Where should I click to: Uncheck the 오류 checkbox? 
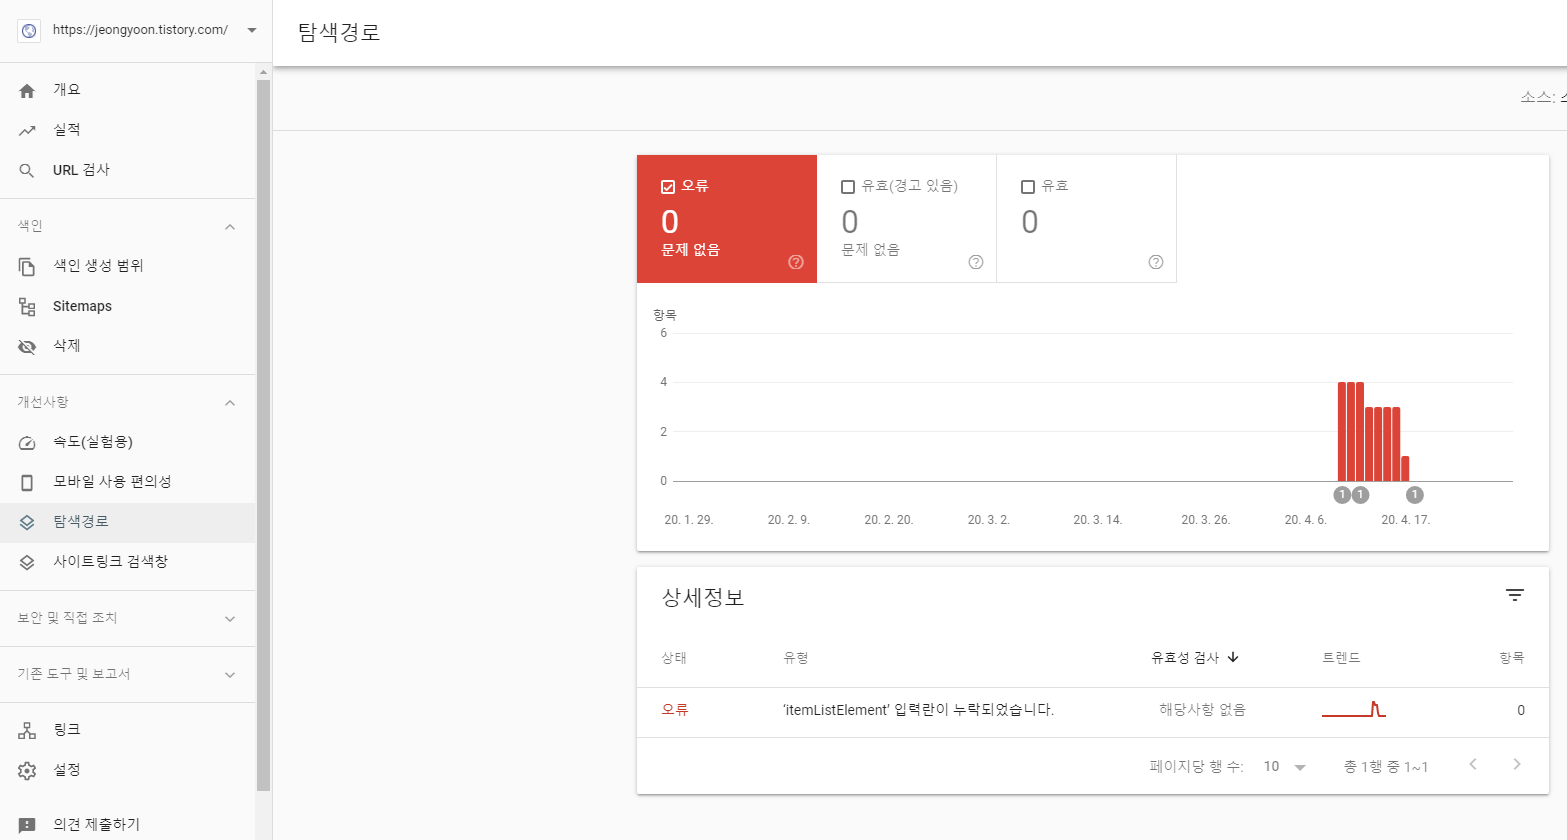pyautogui.click(x=668, y=187)
